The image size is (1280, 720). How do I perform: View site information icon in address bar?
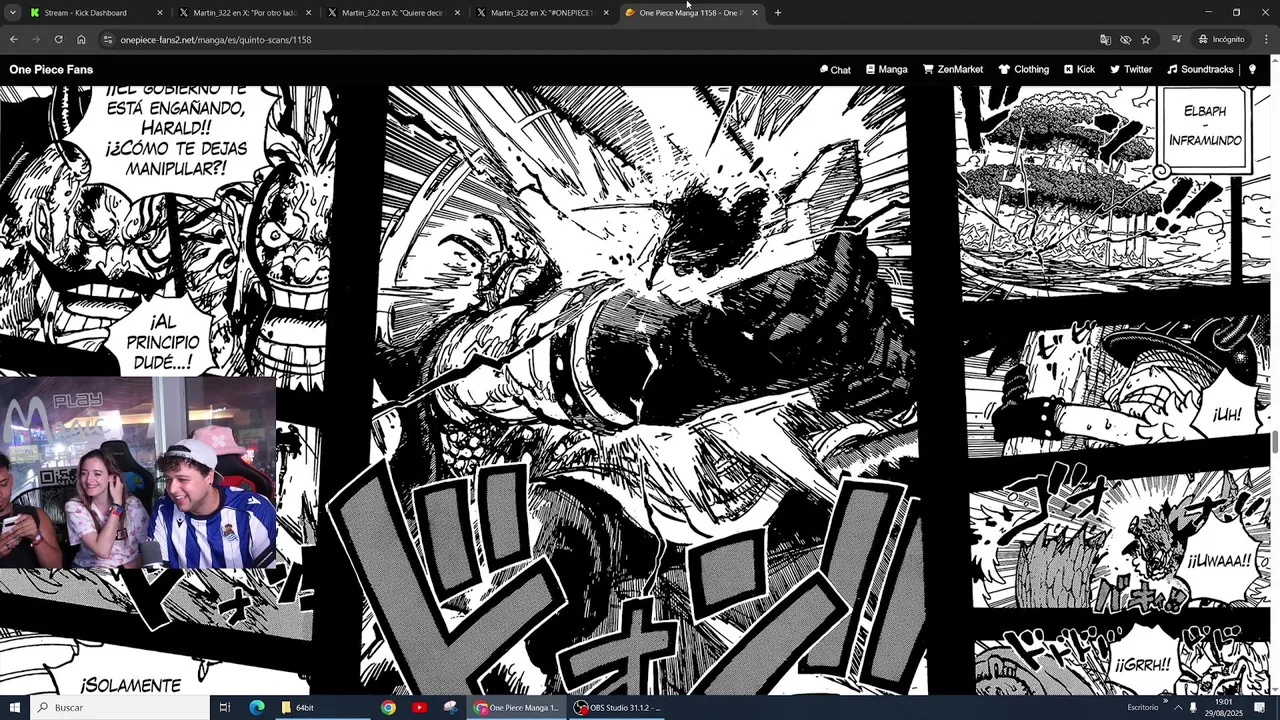click(x=108, y=40)
